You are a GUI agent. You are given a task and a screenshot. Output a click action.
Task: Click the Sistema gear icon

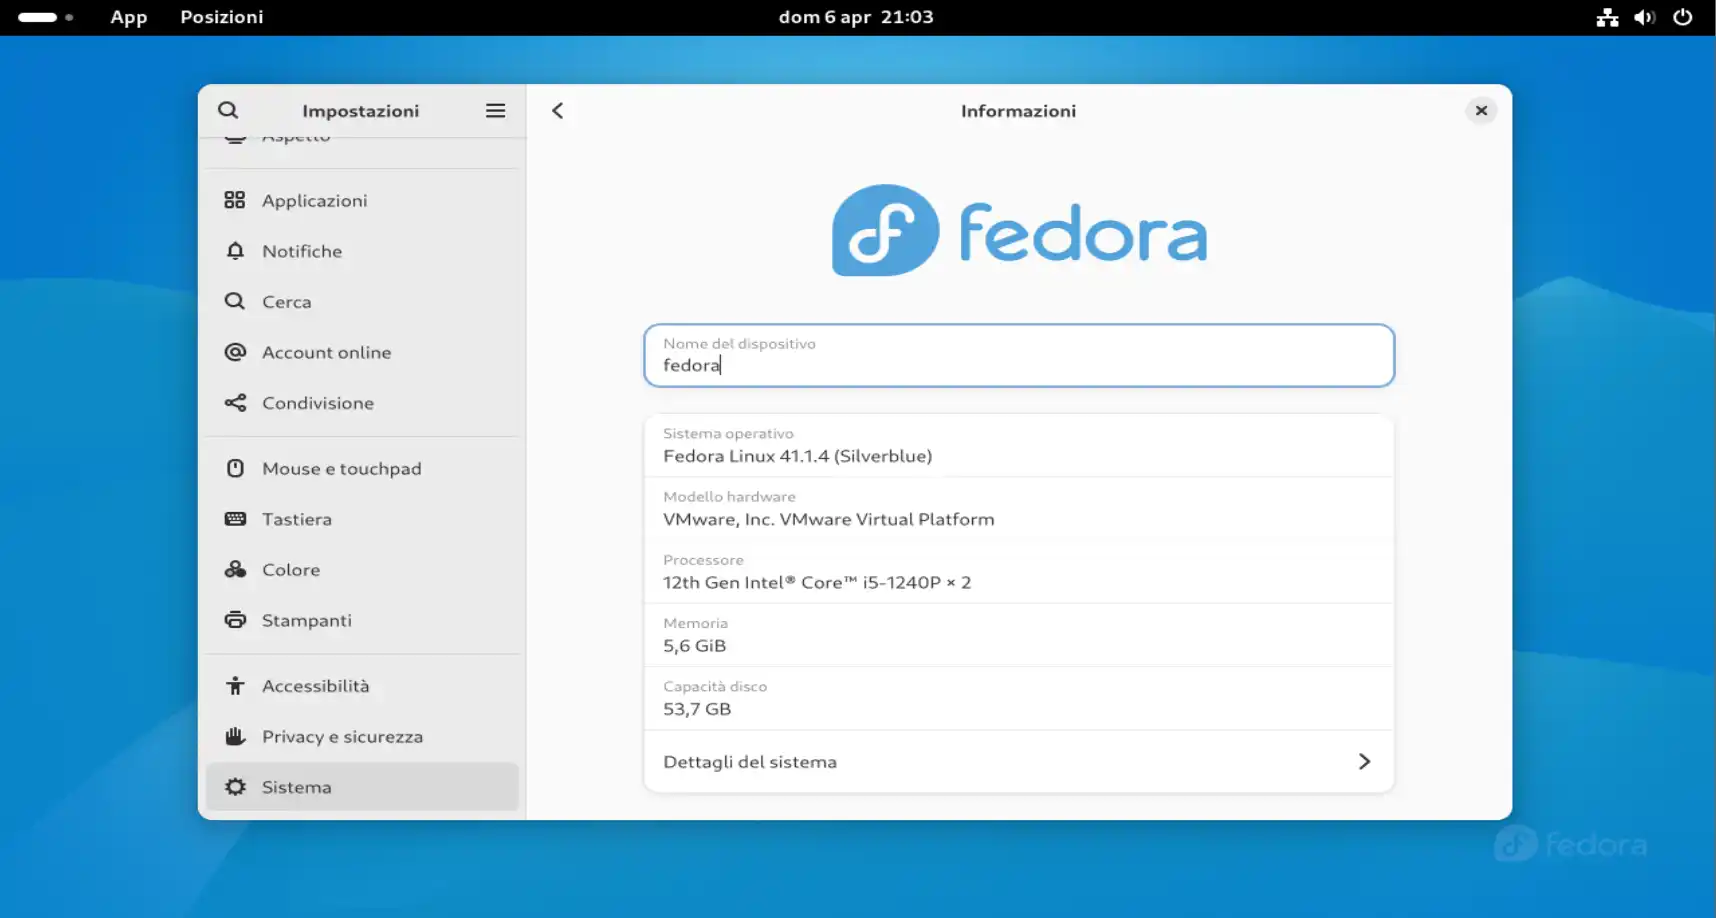235,787
